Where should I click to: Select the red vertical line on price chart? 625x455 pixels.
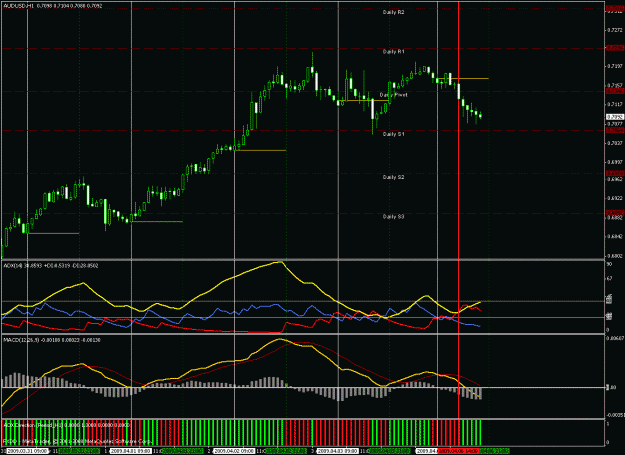coord(458,129)
